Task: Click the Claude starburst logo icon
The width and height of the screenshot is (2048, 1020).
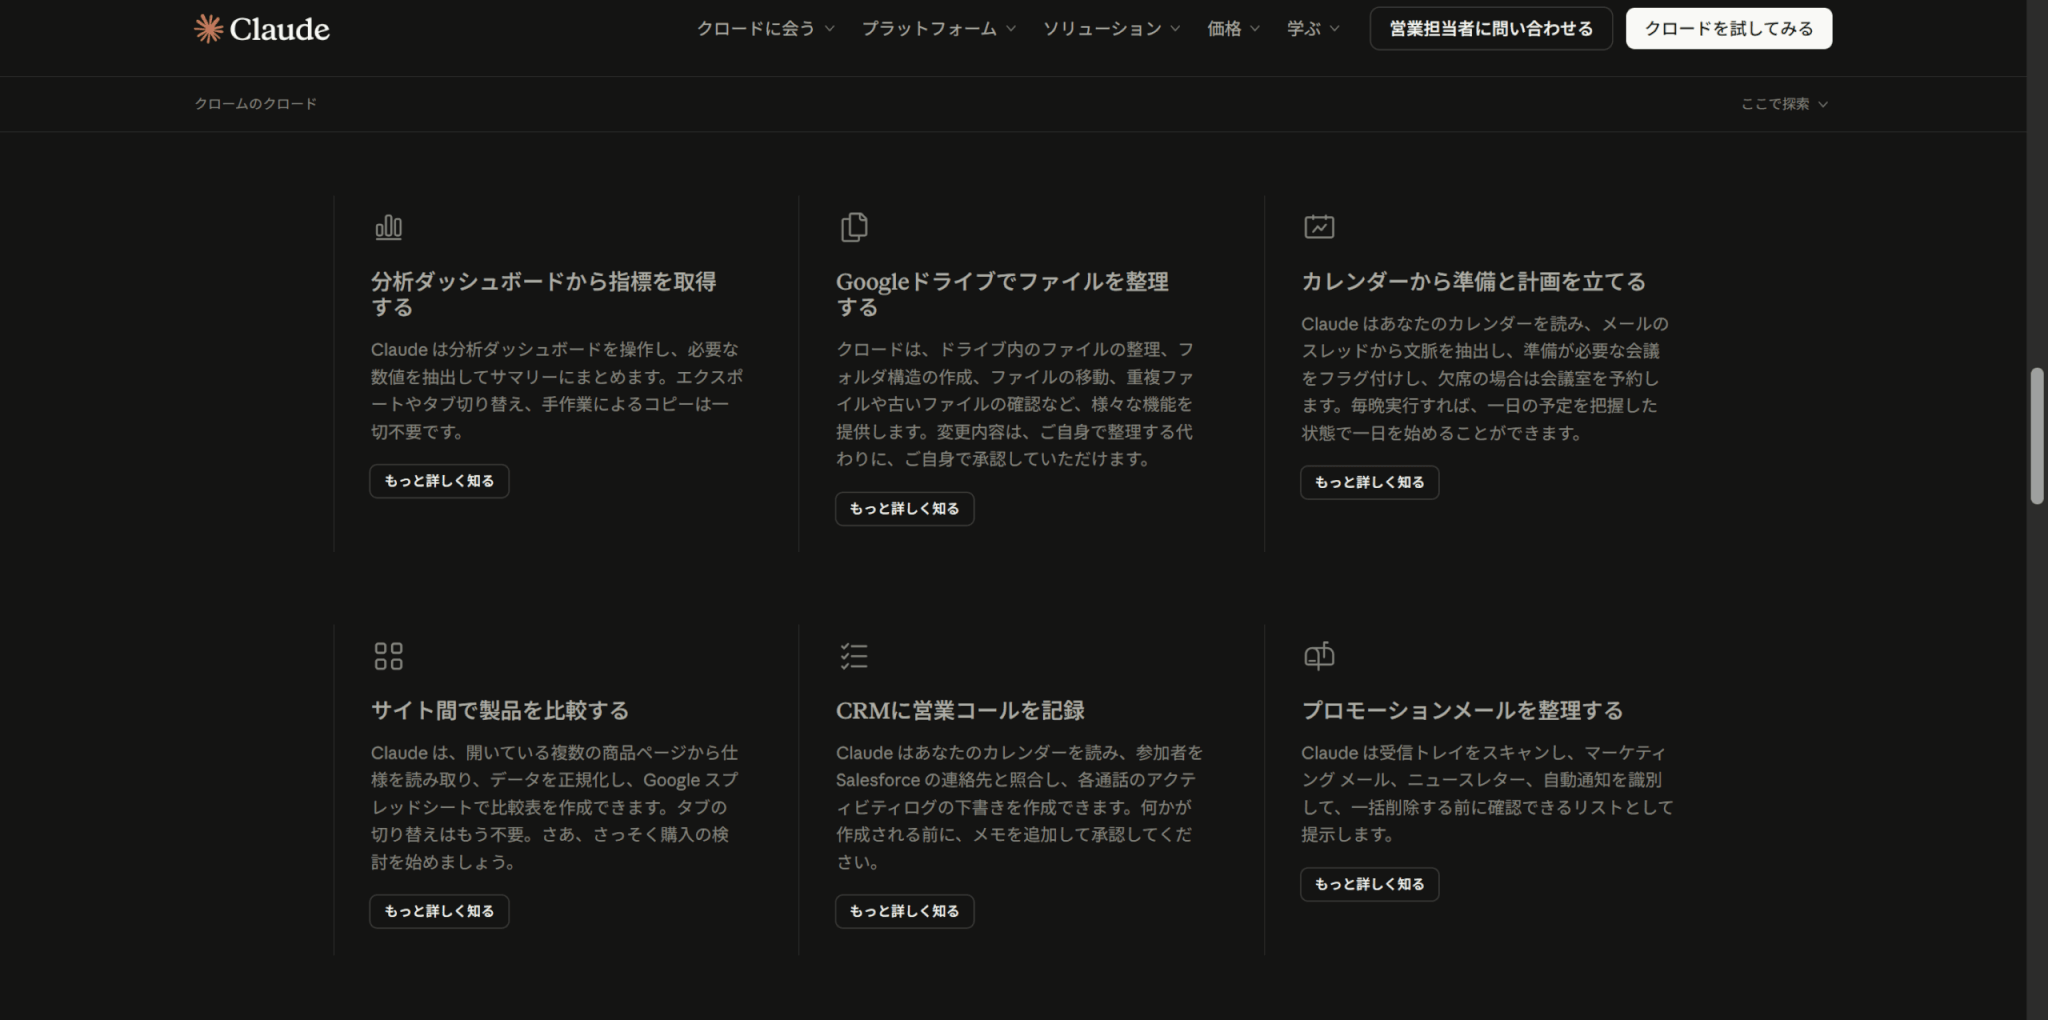Action: pos(208,29)
